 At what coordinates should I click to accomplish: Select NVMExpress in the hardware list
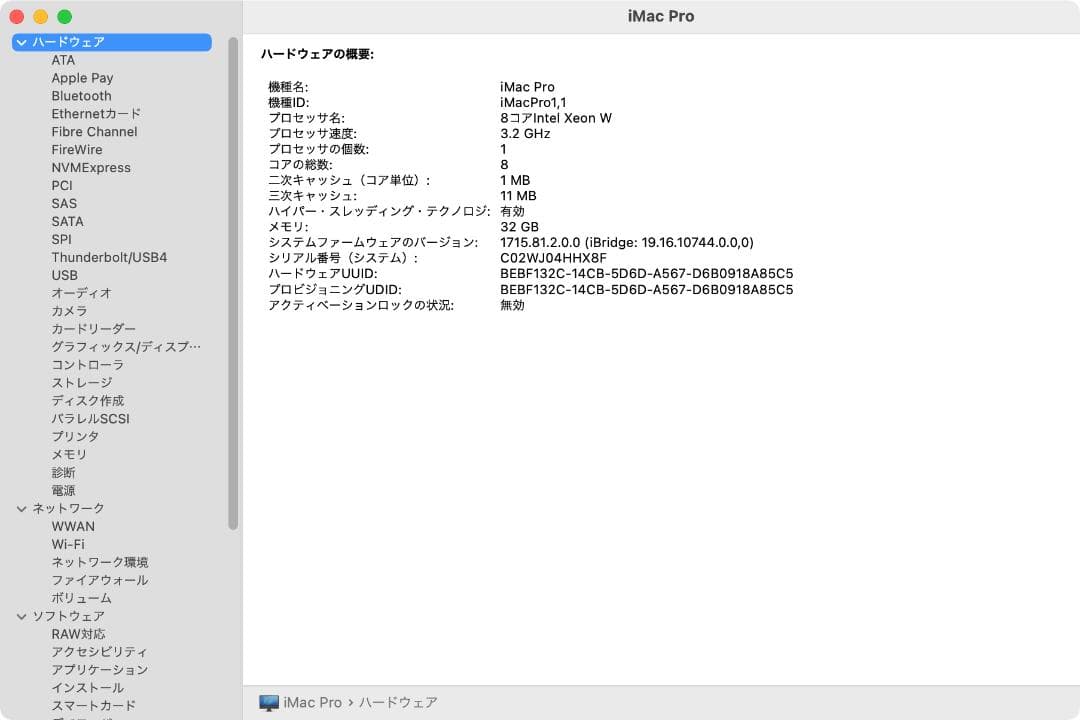tap(91, 167)
